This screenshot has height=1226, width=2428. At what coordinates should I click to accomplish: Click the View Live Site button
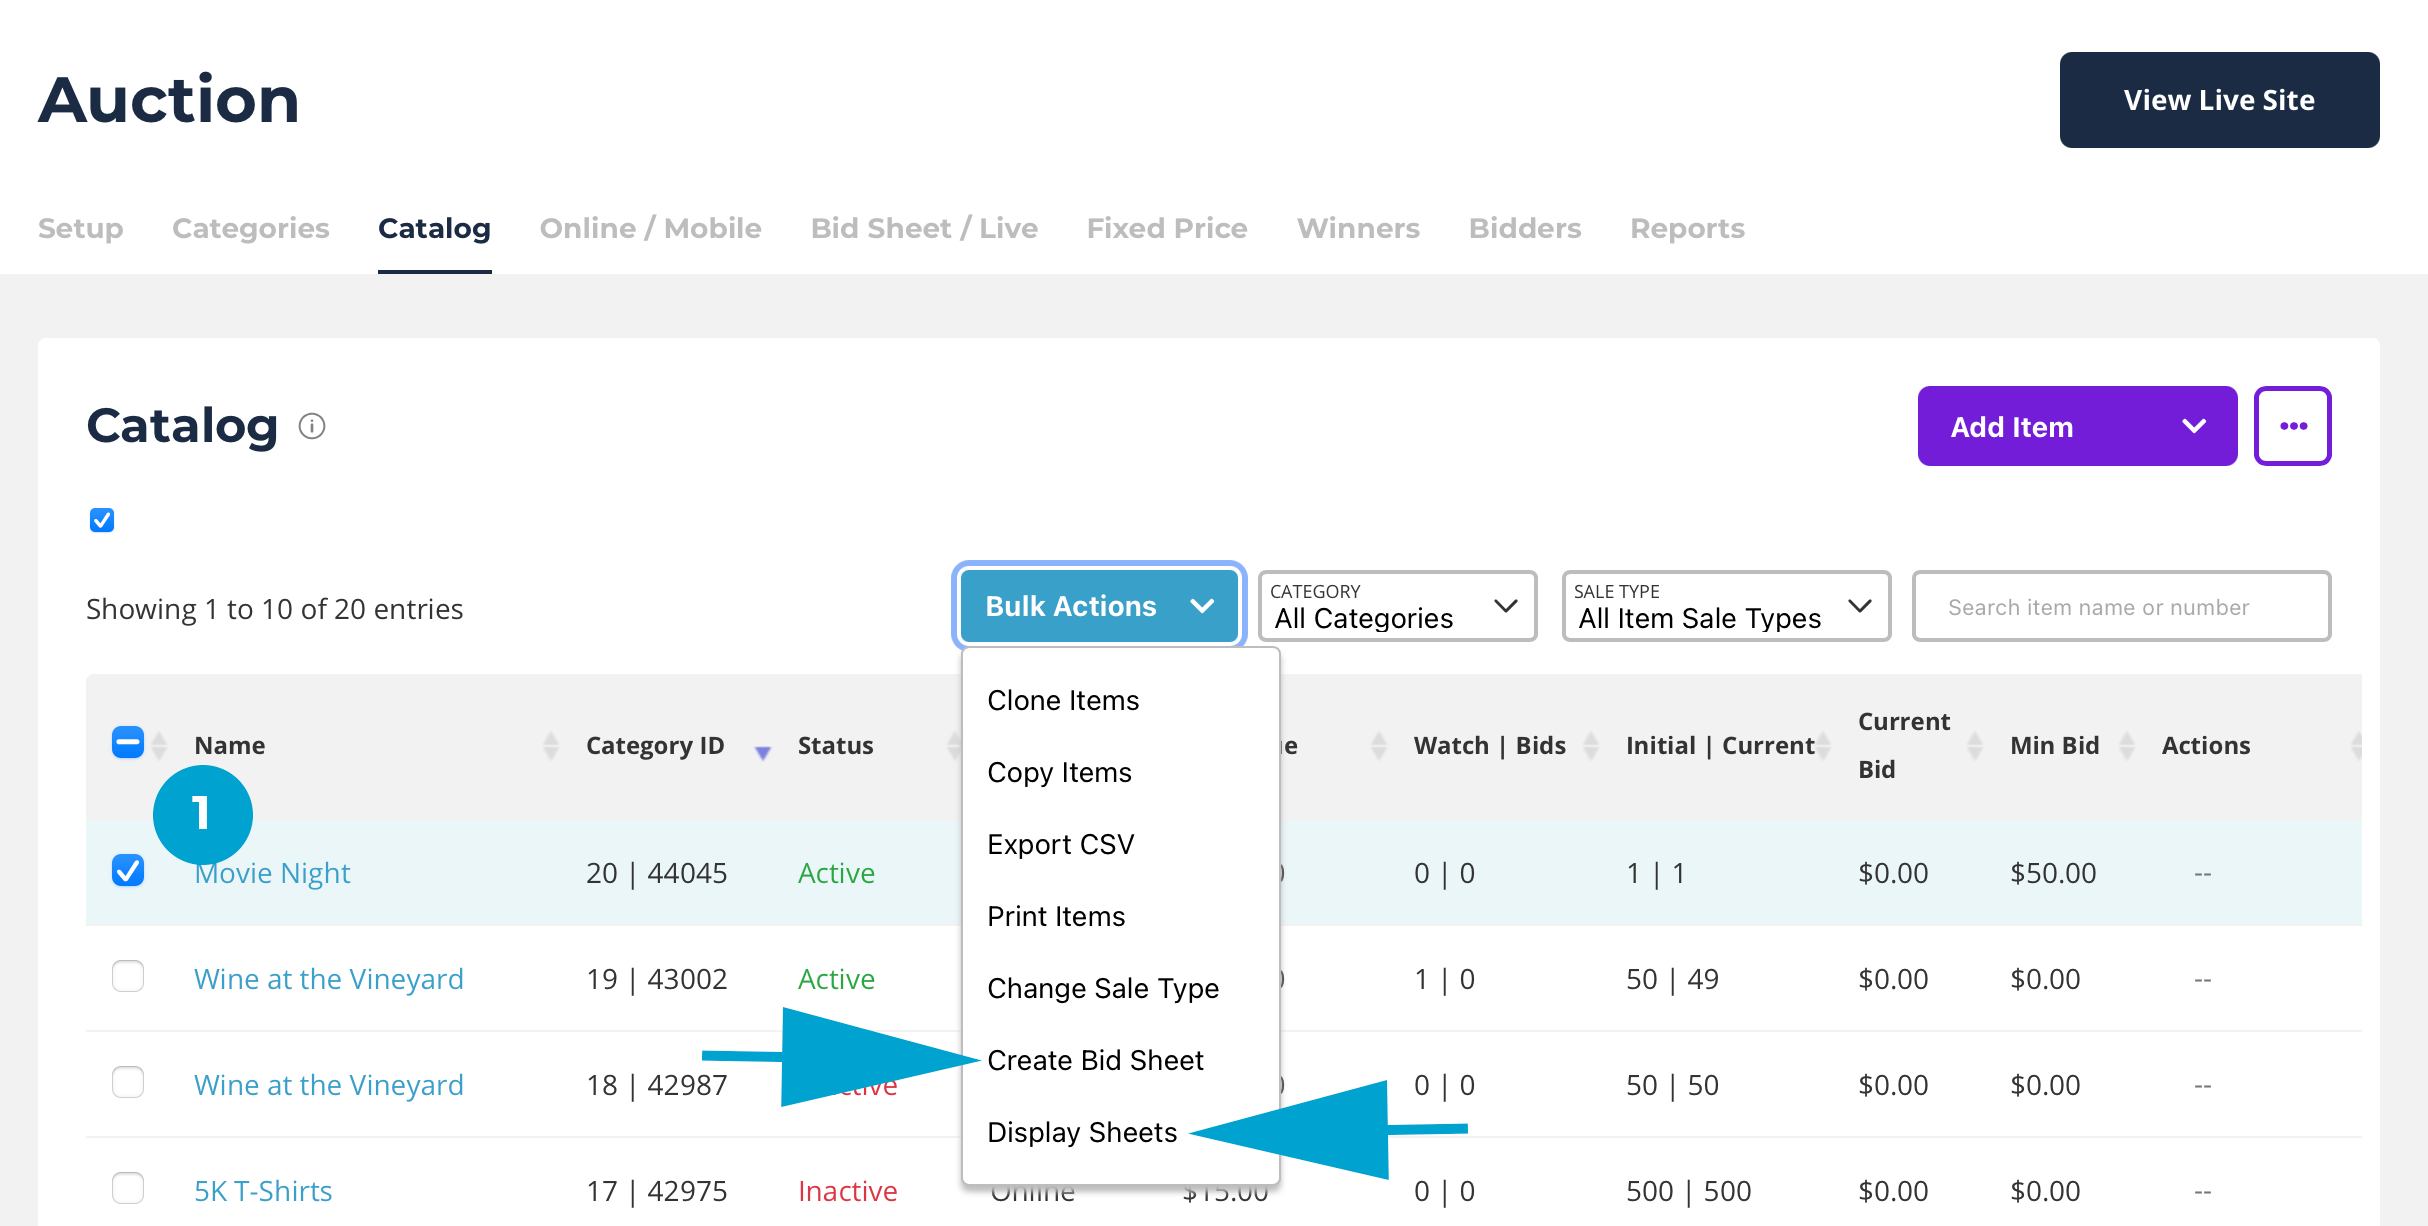pos(2218,100)
